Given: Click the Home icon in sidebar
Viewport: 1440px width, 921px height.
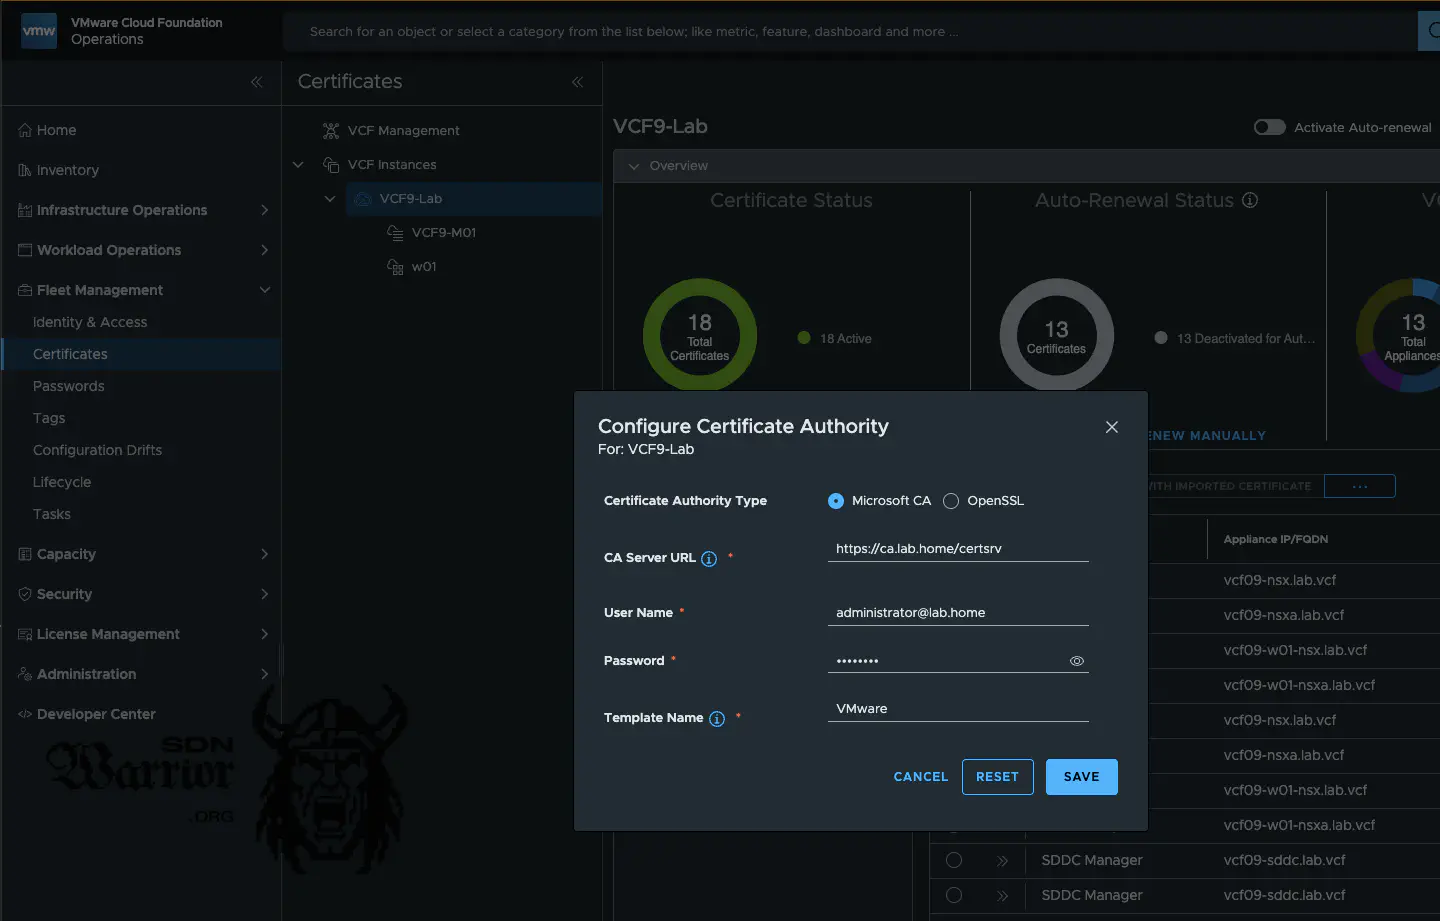Looking at the screenshot, I should (25, 130).
